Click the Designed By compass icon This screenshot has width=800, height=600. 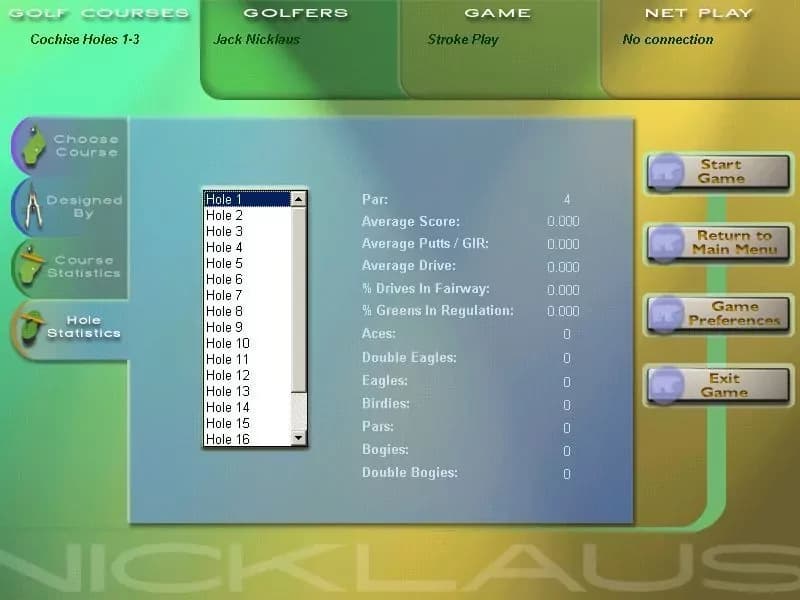(x=33, y=207)
